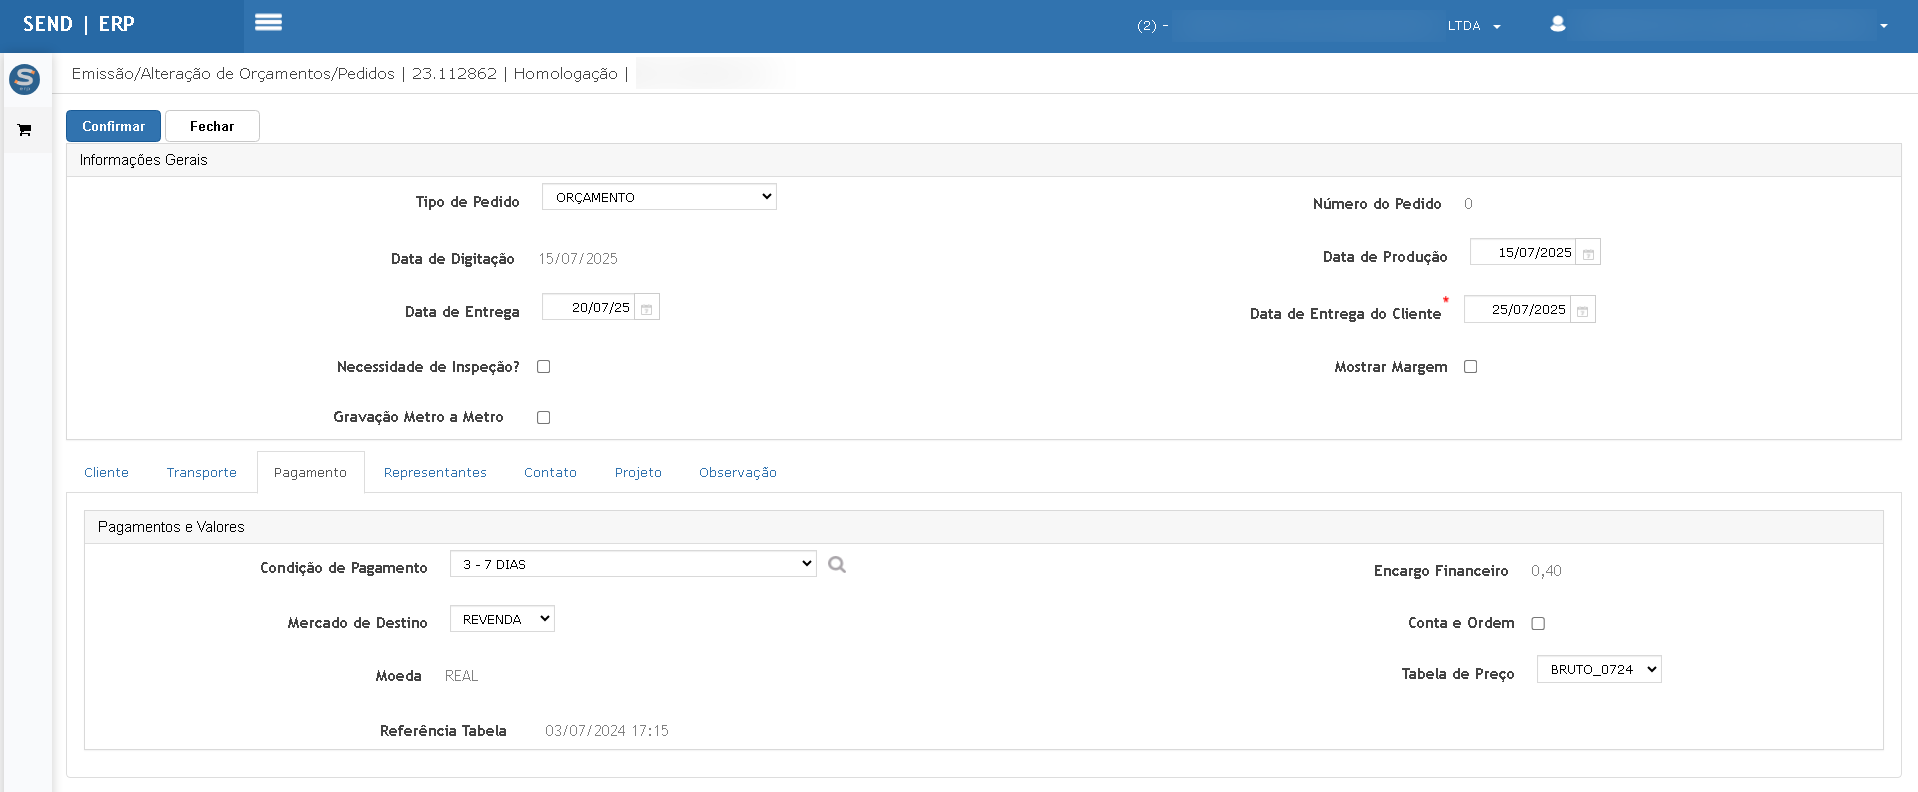The height and width of the screenshot is (792, 1918).
Task: Enable Gravação Metro a Metro checkbox
Action: pos(544,418)
